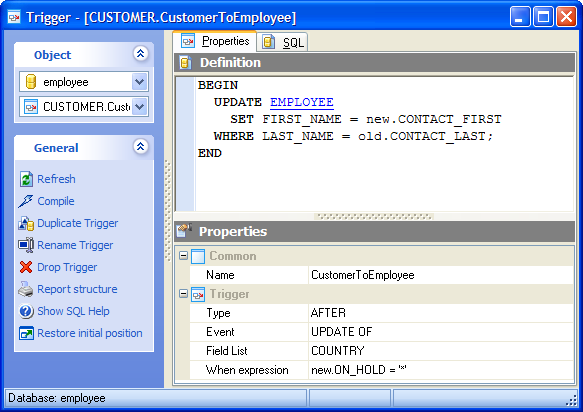
Task: Click the Rename Trigger icon
Action: pyautogui.click(x=26, y=245)
